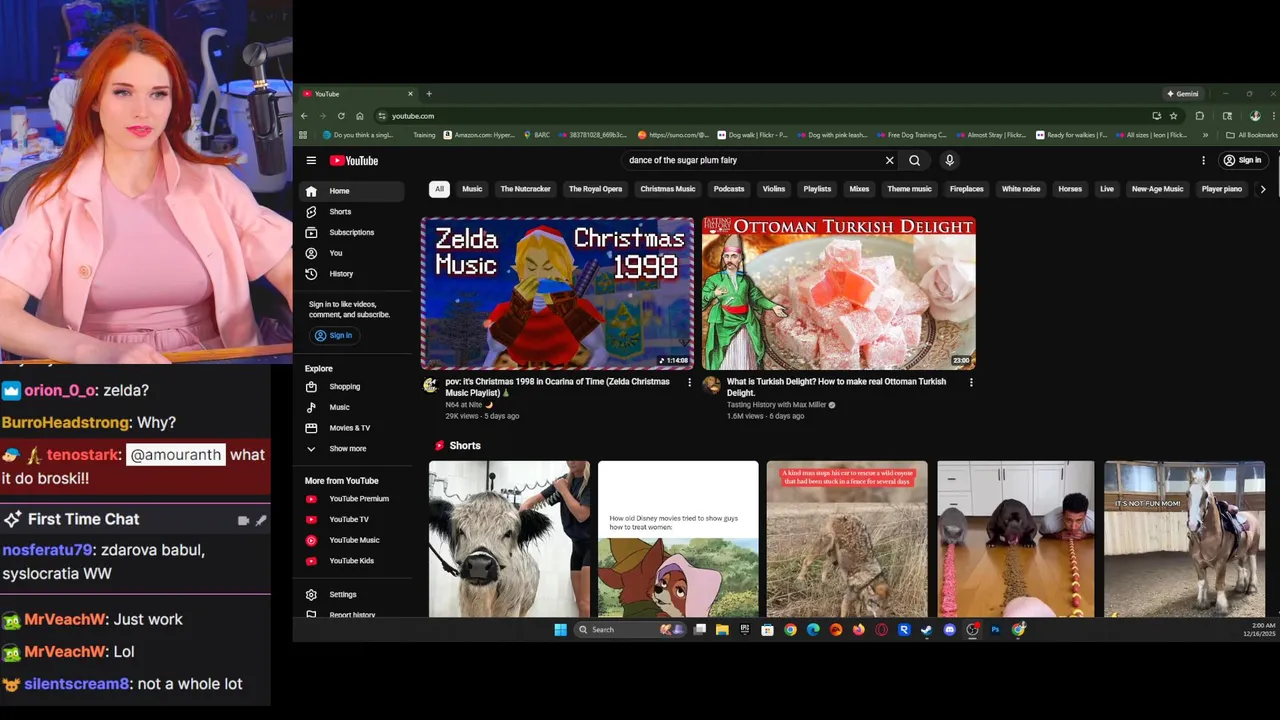Go to the YouTube logo home link
1280x720 pixels.
pyautogui.click(x=354, y=160)
